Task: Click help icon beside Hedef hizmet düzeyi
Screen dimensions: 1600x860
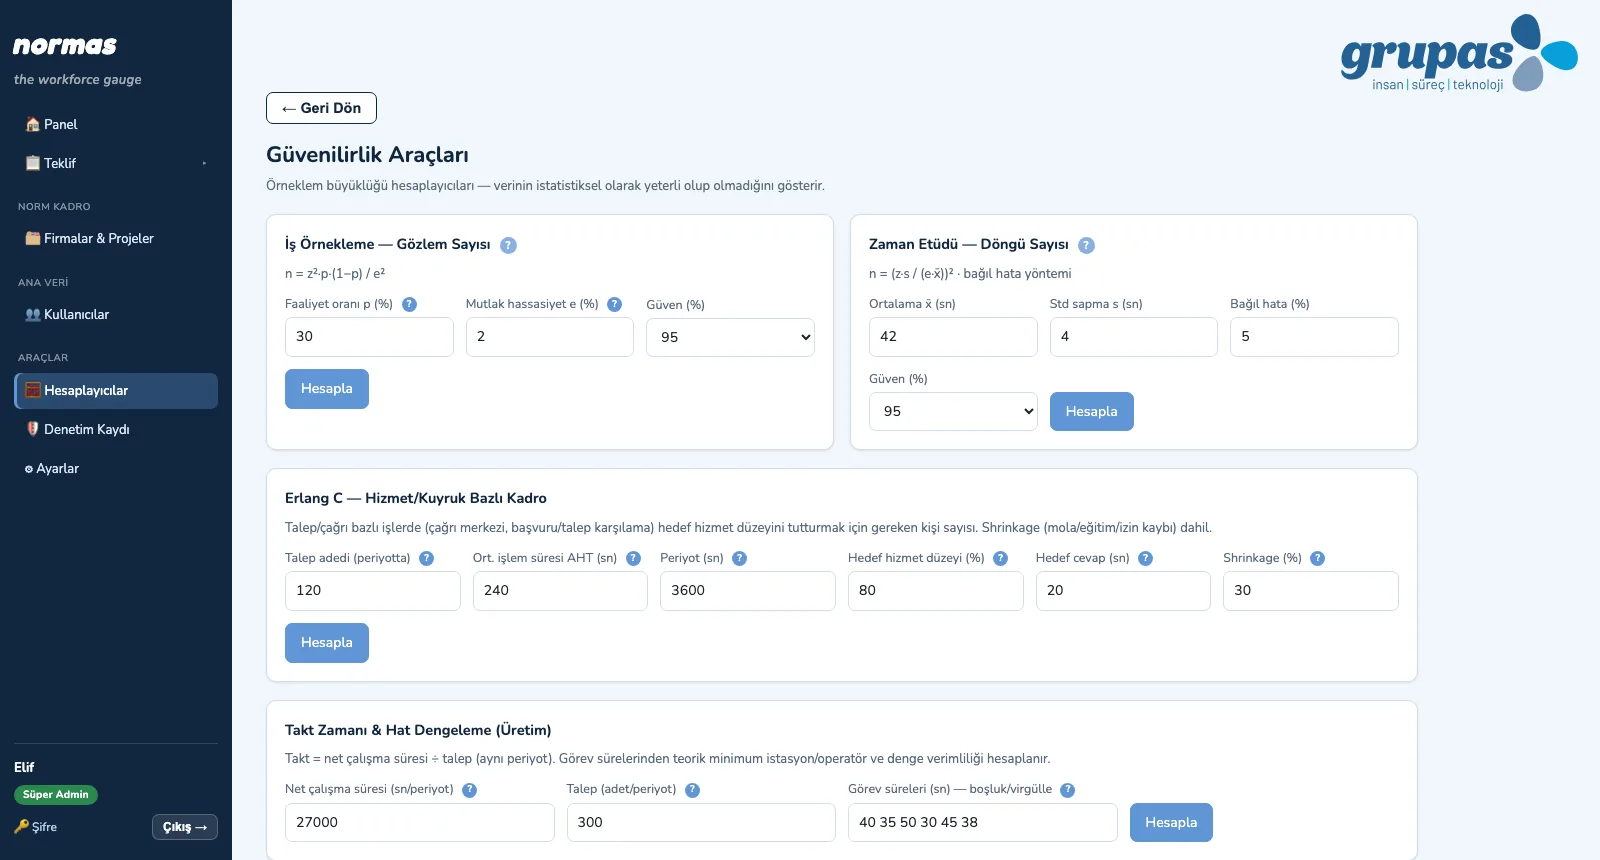Action: (x=1000, y=558)
